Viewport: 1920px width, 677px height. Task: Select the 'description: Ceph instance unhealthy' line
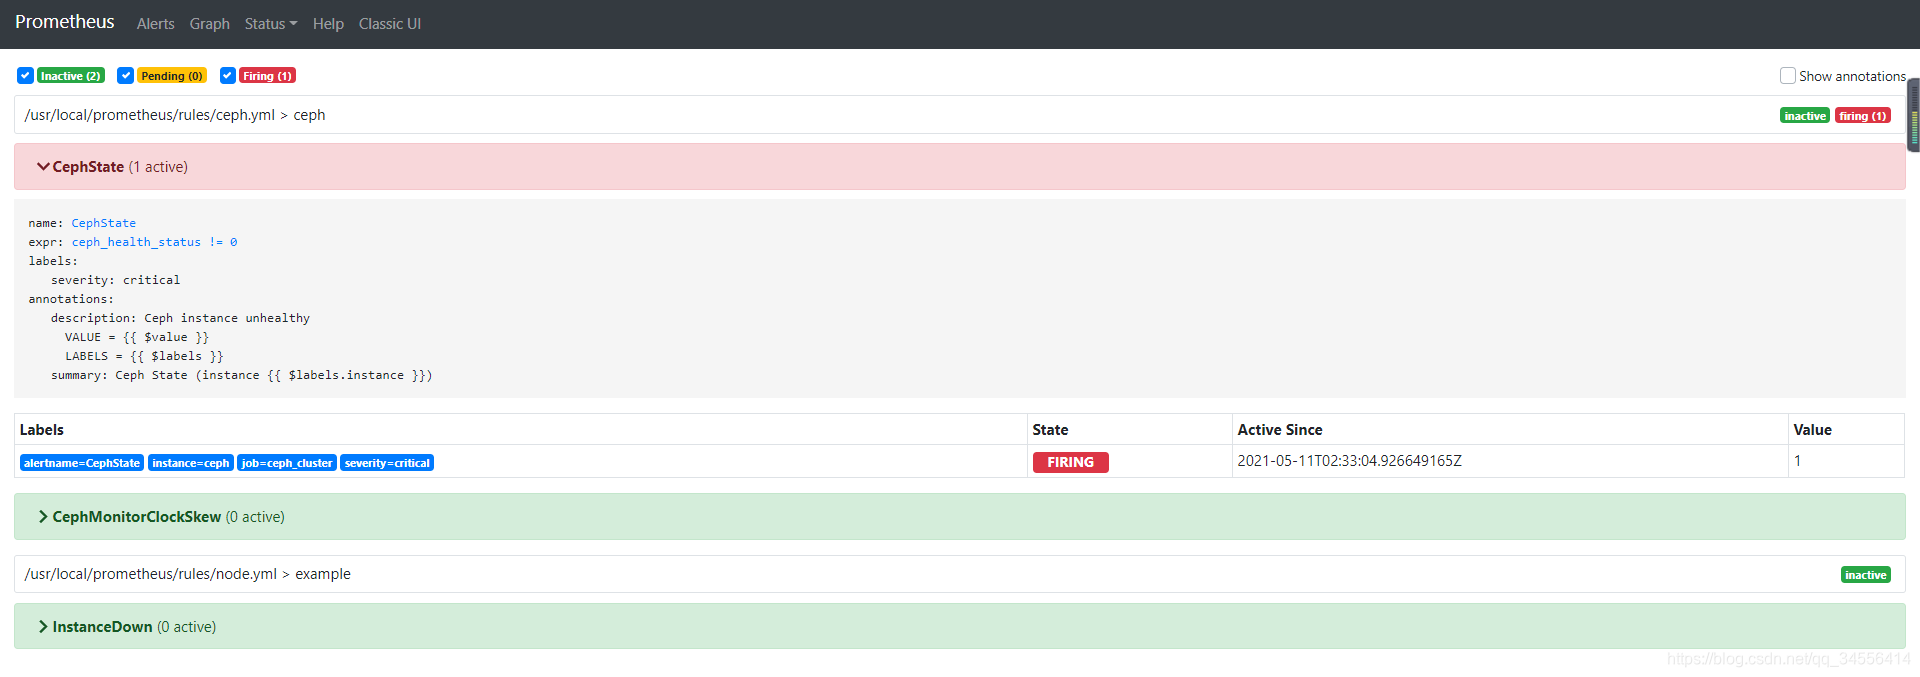(181, 318)
